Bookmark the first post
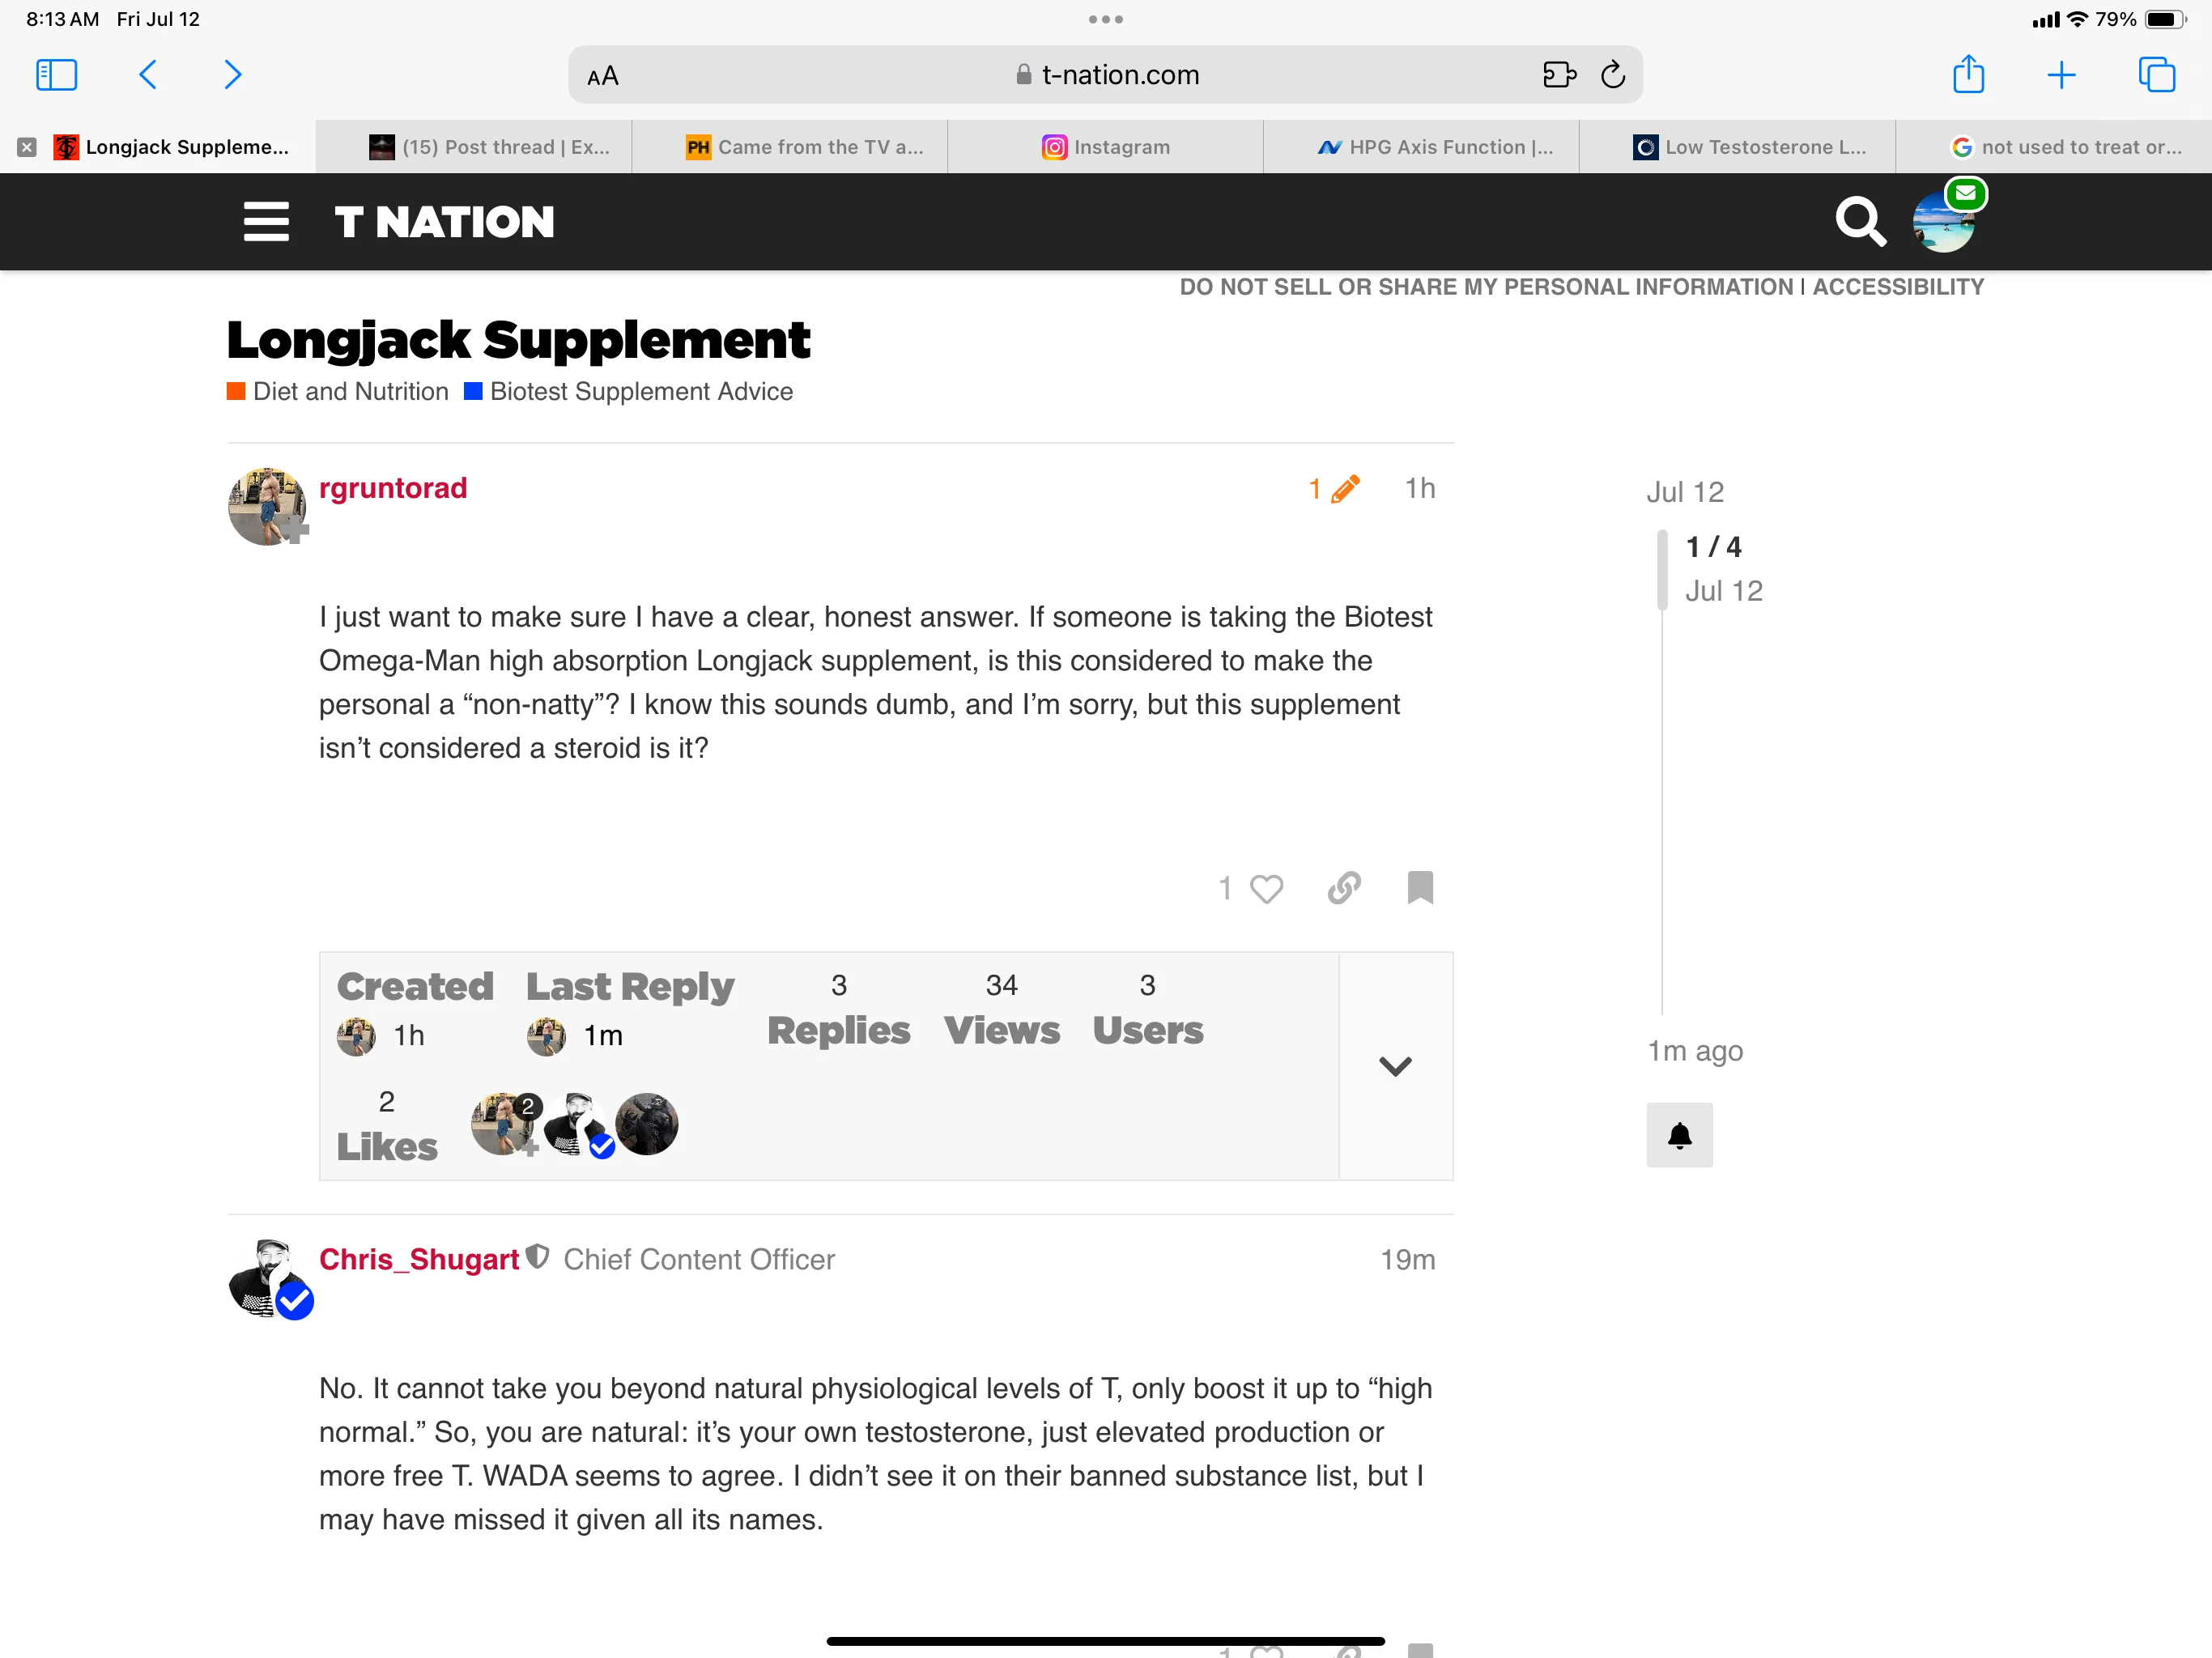The width and height of the screenshot is (2212, 1658). click(x=1420, y=887)
